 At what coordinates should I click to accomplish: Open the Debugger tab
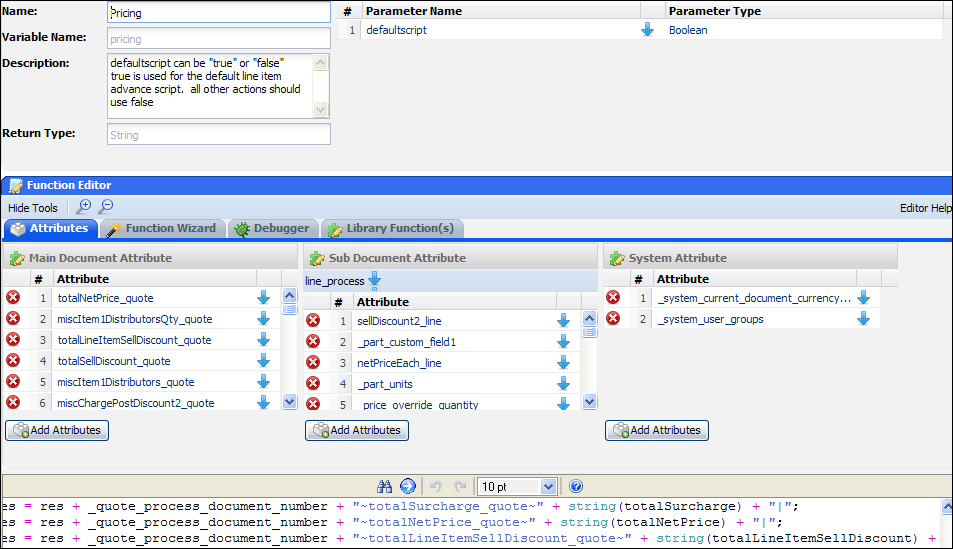tap(273, 229)
